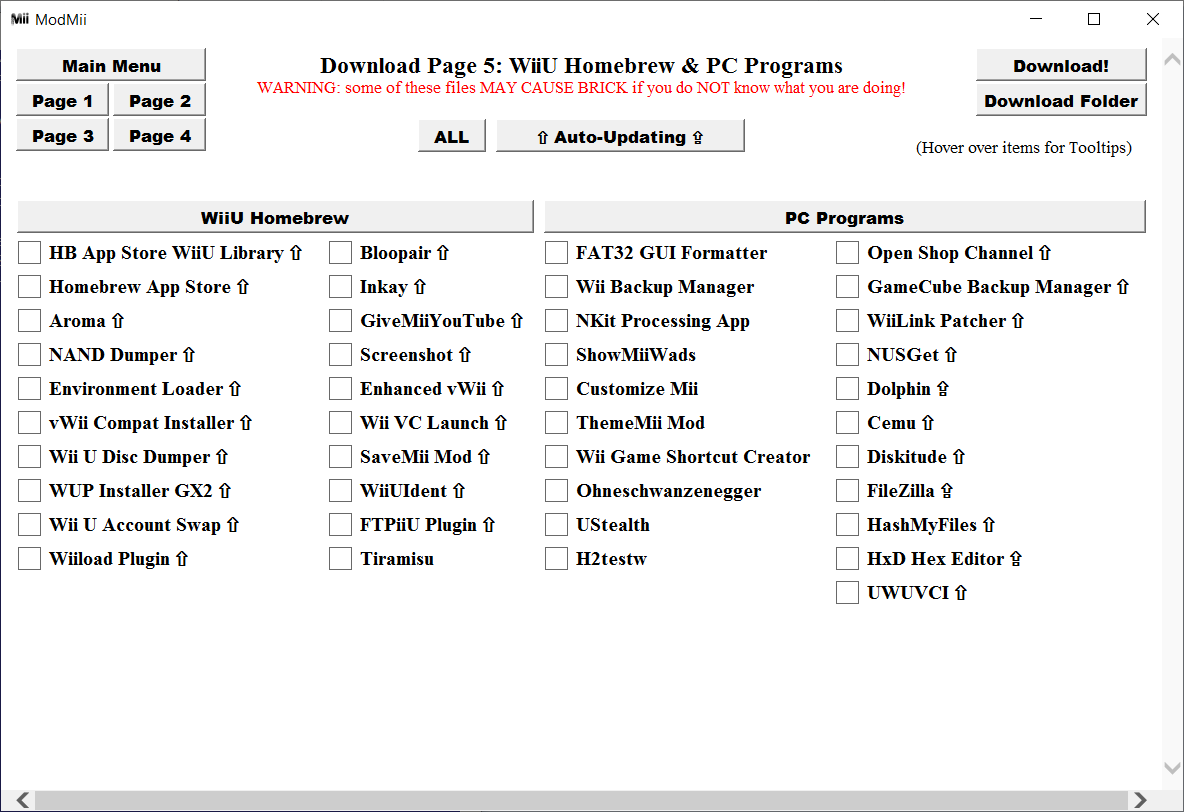Tick the Screenshot plugin checkbox
This screenshot has width=1184, height=812.
tap(341, 355)
